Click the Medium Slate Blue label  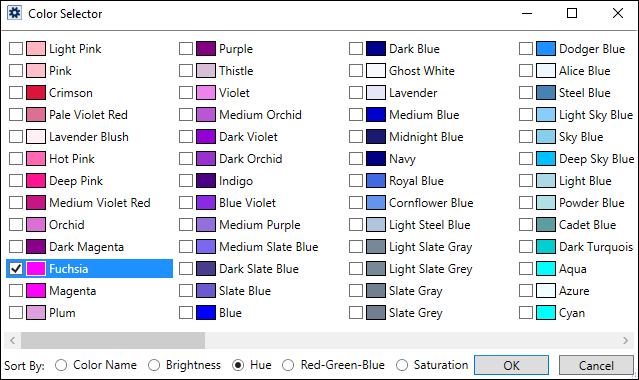tap(269, 247)
